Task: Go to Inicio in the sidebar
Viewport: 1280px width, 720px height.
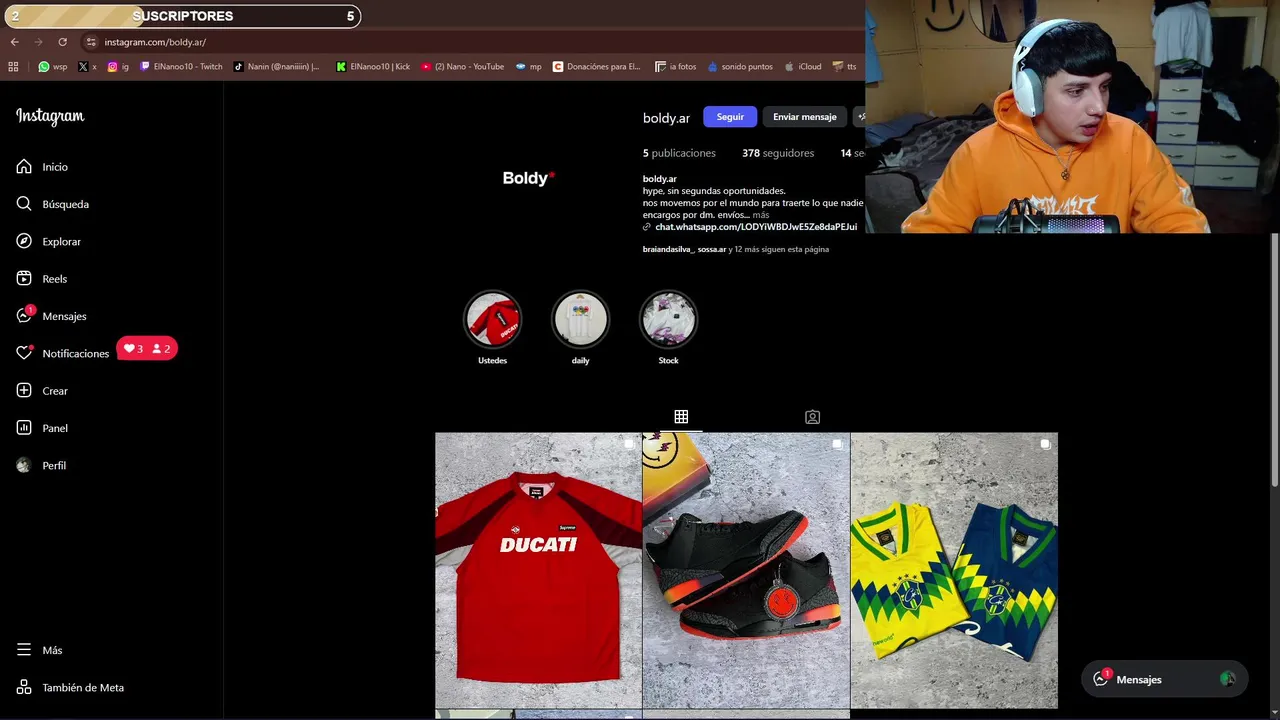Action: tap(42, 167)
